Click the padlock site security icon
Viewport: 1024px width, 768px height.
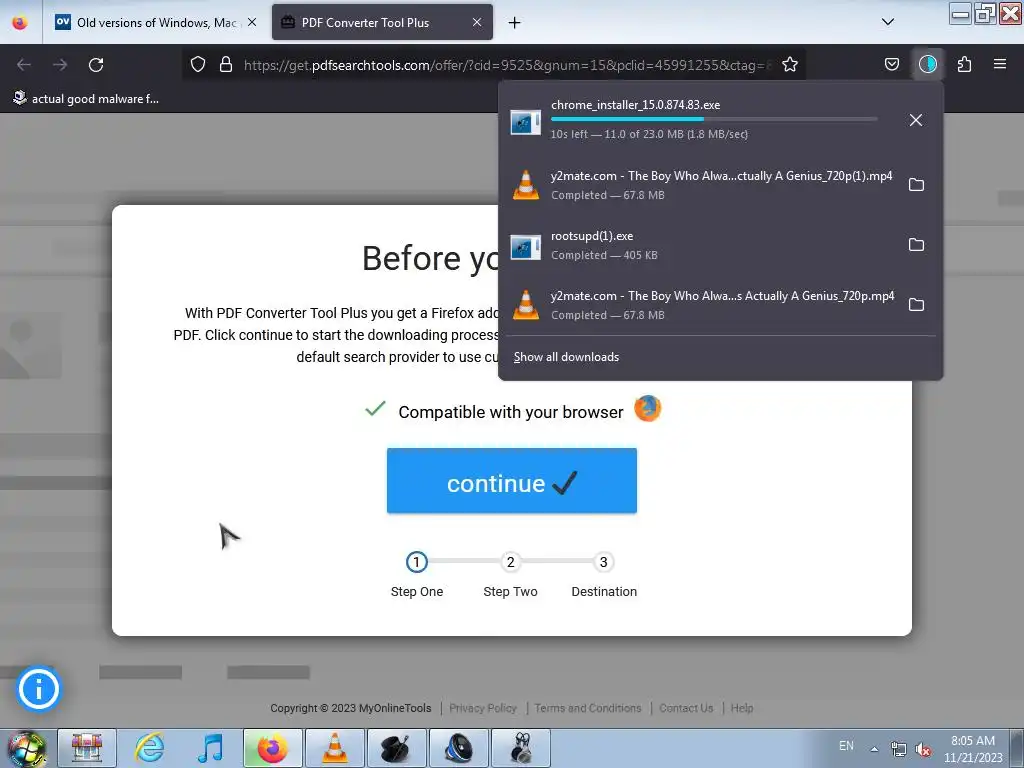coord(226,64)
